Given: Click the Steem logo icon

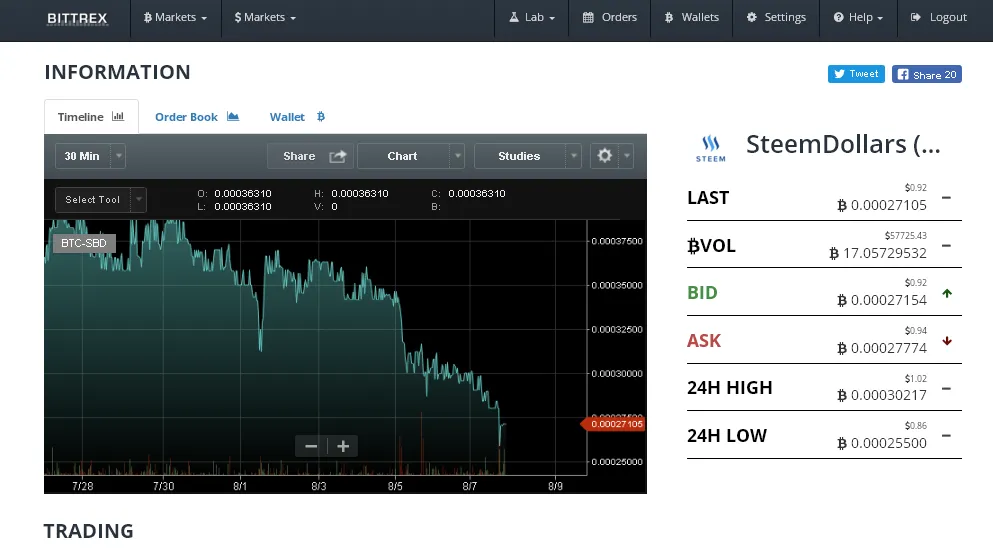Looking at the screenshot, I should (x=711, y=149).
